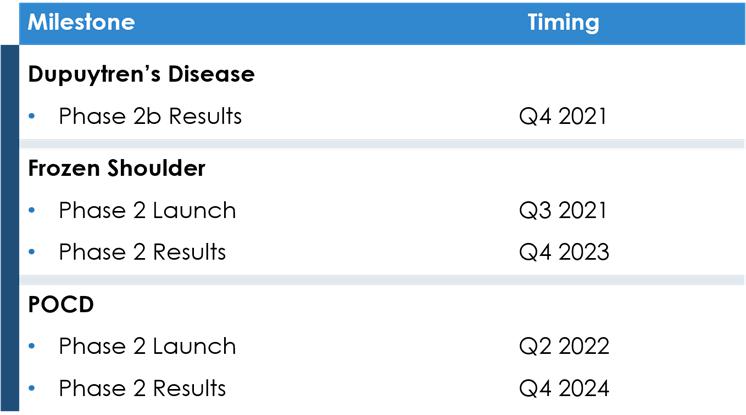Click the Timing column header

click(x=563, y=23)
